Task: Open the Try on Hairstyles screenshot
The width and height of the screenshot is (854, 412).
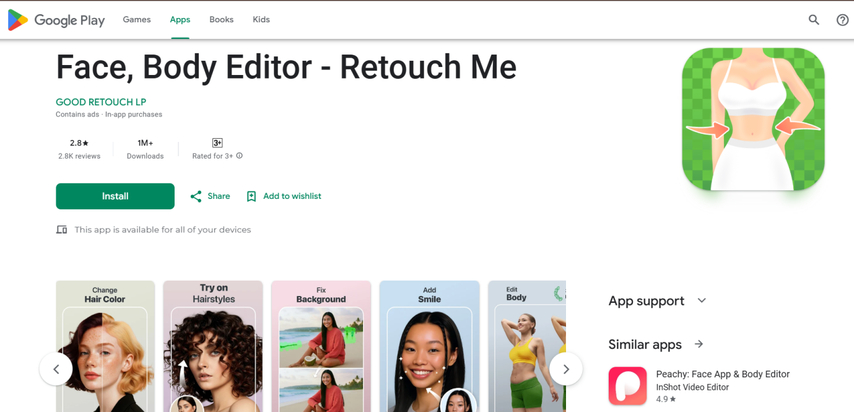Action: point(213,346)
